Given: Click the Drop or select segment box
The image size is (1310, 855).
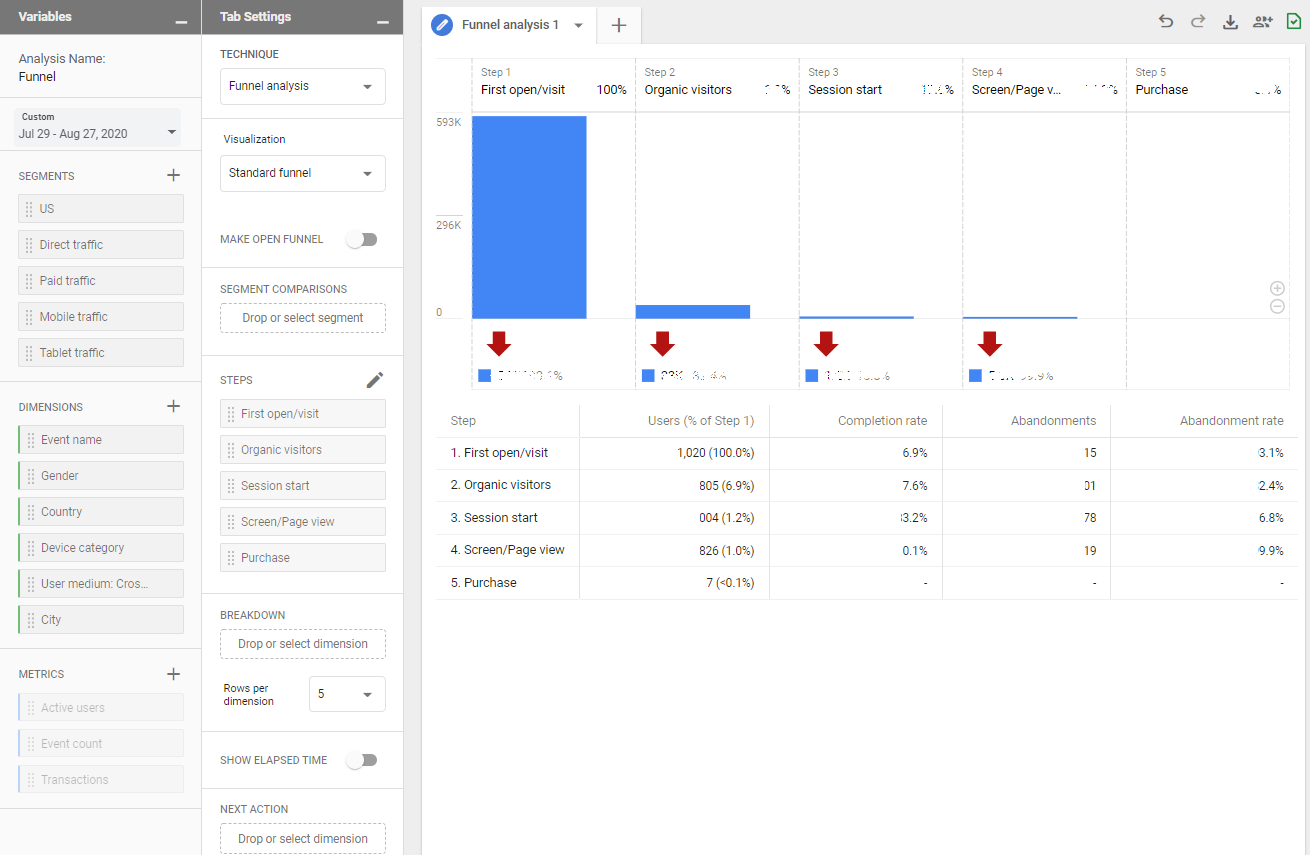Looking at the screenshot, I should tap(302, 318).
